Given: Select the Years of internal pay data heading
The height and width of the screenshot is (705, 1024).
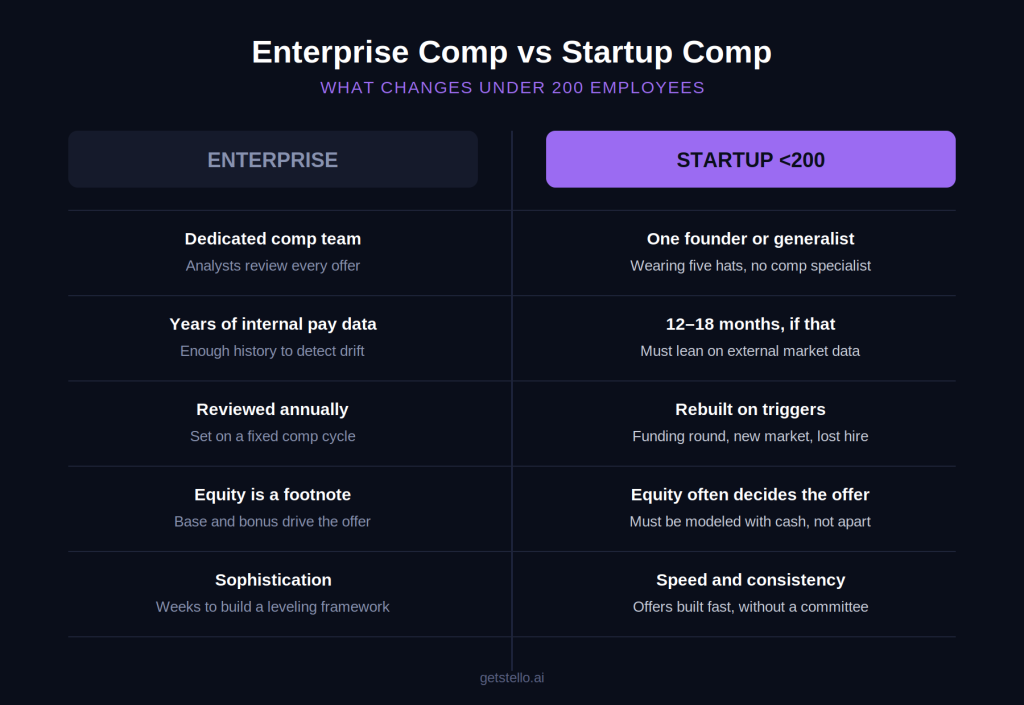Looking at the screenshot, I should click(x=273, y=324).
